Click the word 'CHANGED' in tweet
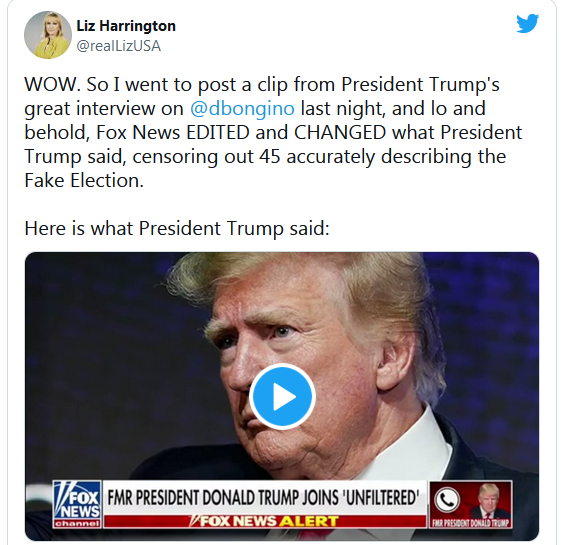This screenshot has width=578, height=545. coord(340,132)
